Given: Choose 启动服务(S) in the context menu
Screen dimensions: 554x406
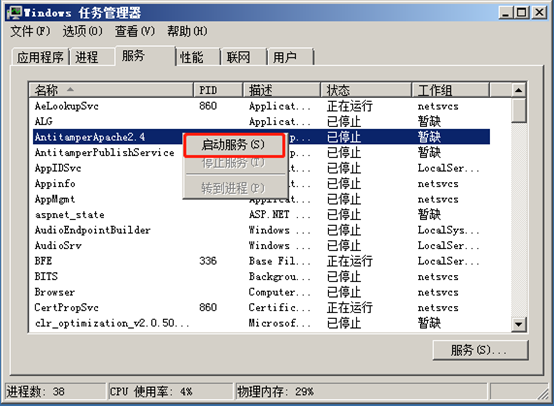Looking at the screenshot, I should [x=234, y=145].
